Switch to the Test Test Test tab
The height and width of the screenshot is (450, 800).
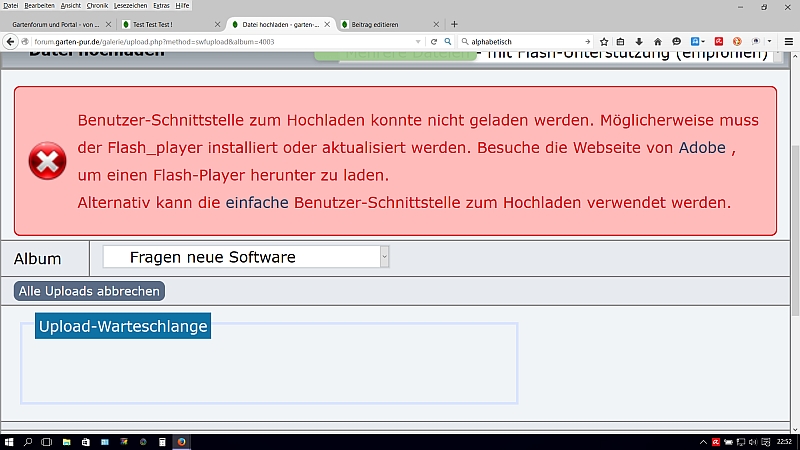[x=160, y=23]
